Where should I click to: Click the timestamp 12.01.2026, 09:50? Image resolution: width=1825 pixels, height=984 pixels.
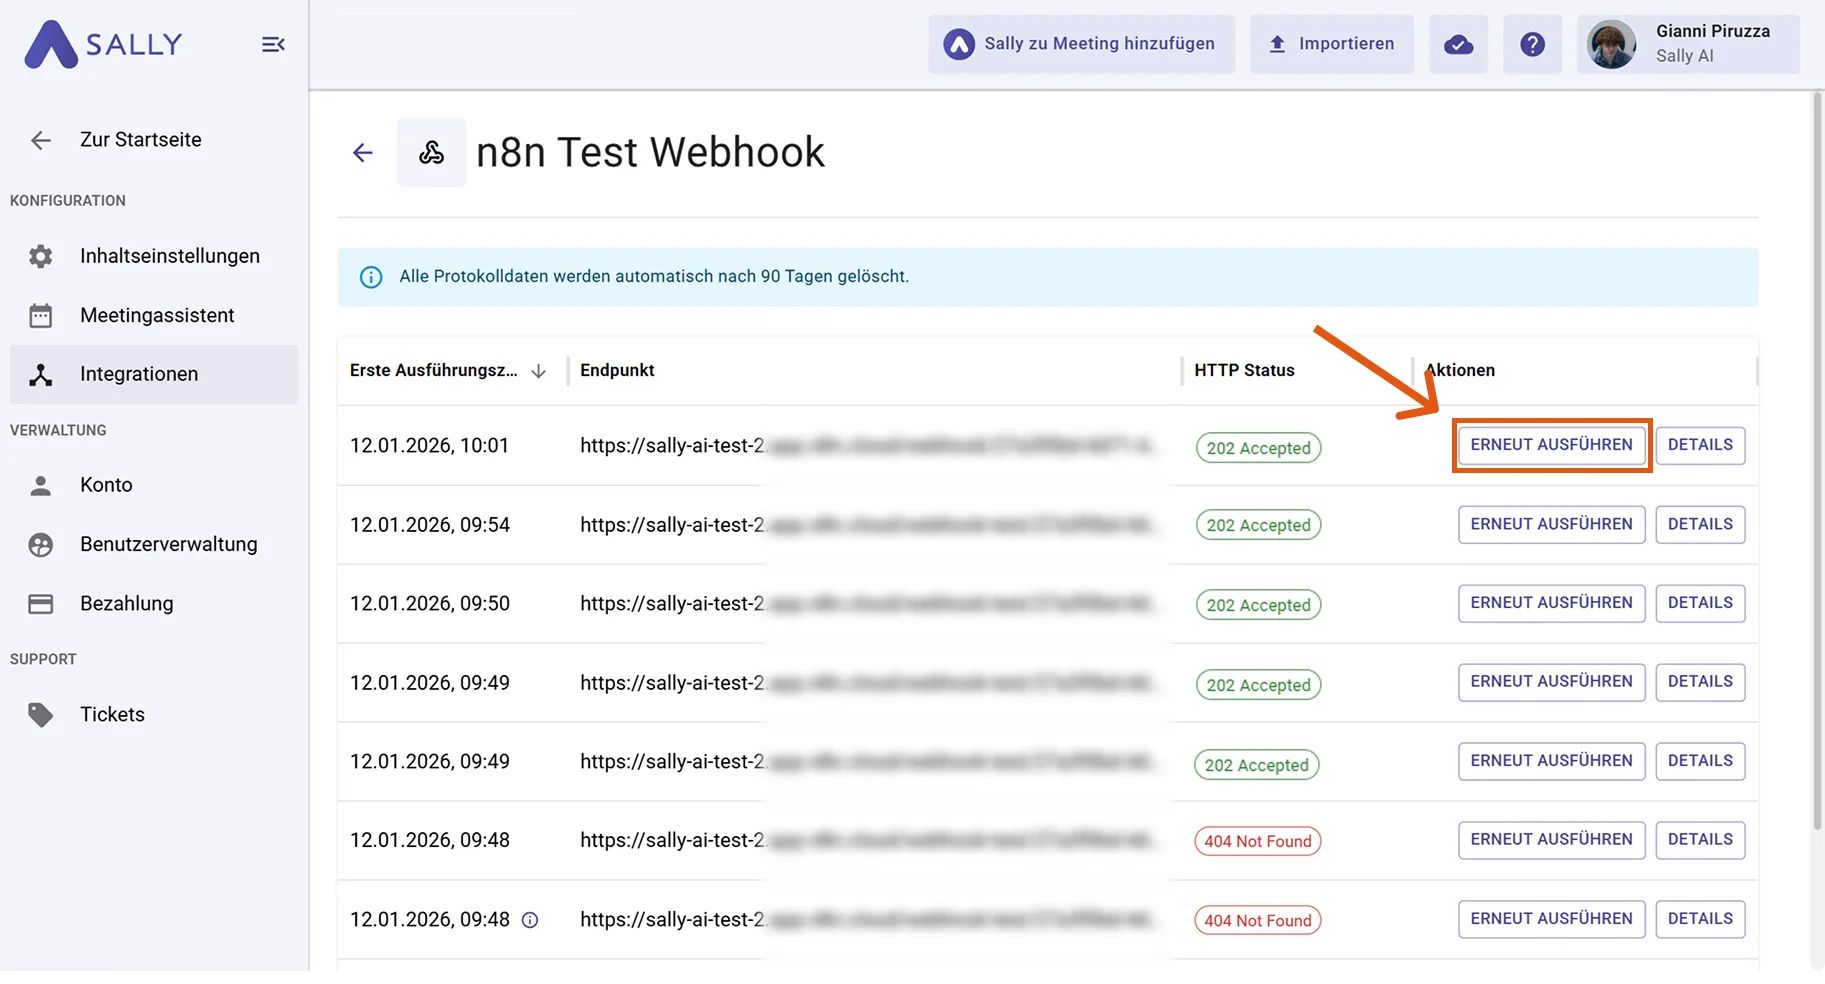(x=430, y=604)
